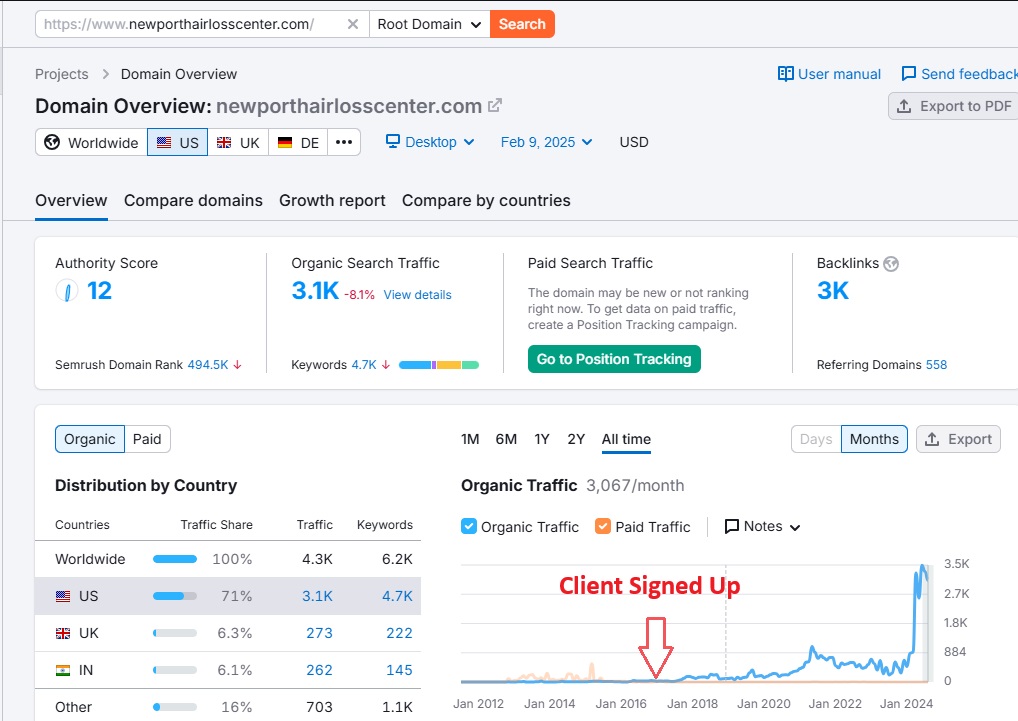Viewport: 1018px width, 721px height.
Task: Open the User manual link
Action: coord(830,74)
